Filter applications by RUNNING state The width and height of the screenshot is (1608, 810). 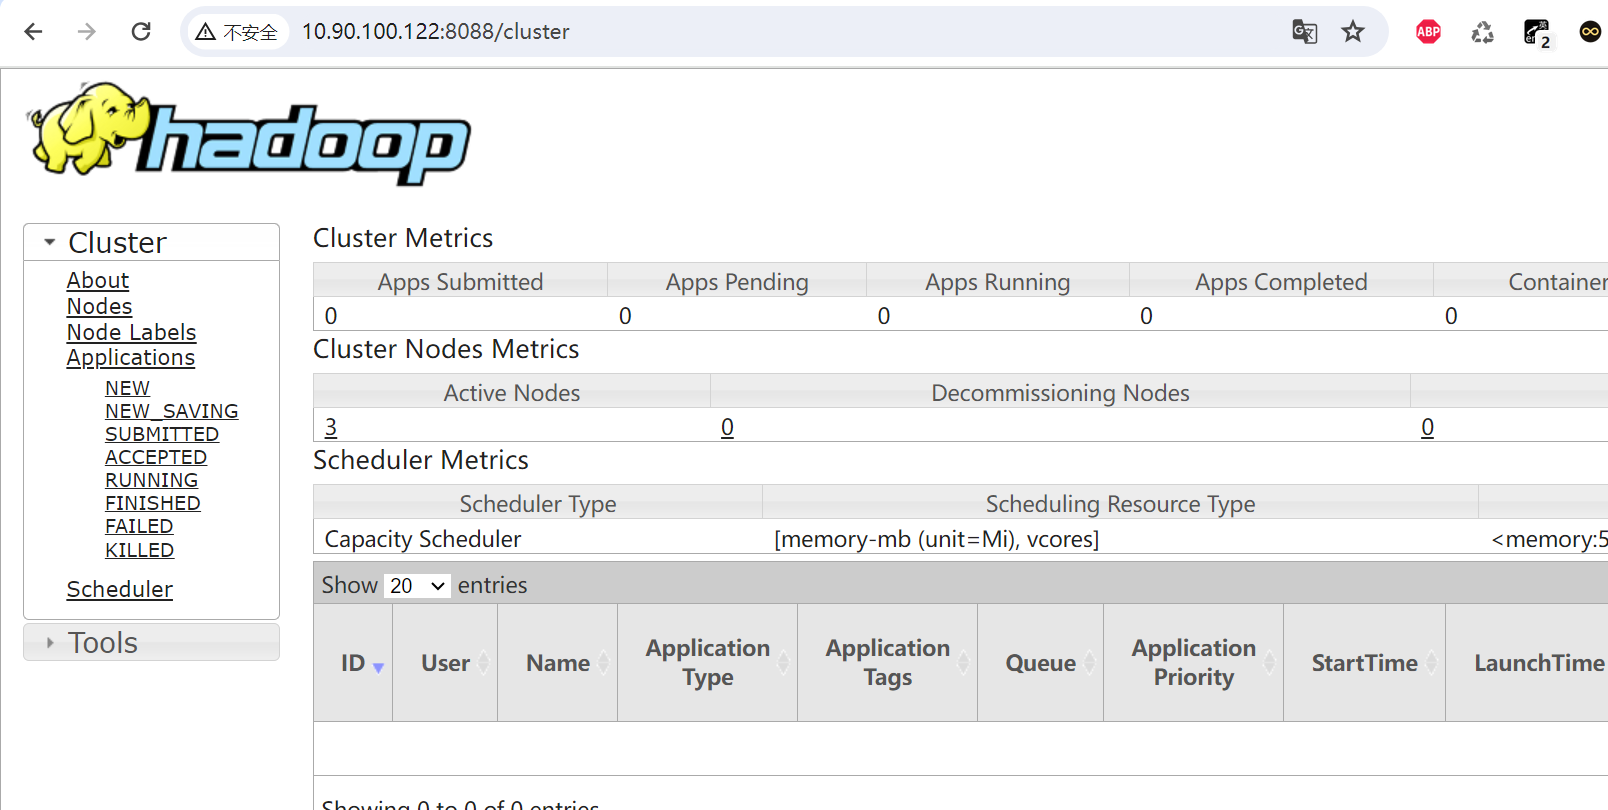pyautogui.click(x=152, y=480)
